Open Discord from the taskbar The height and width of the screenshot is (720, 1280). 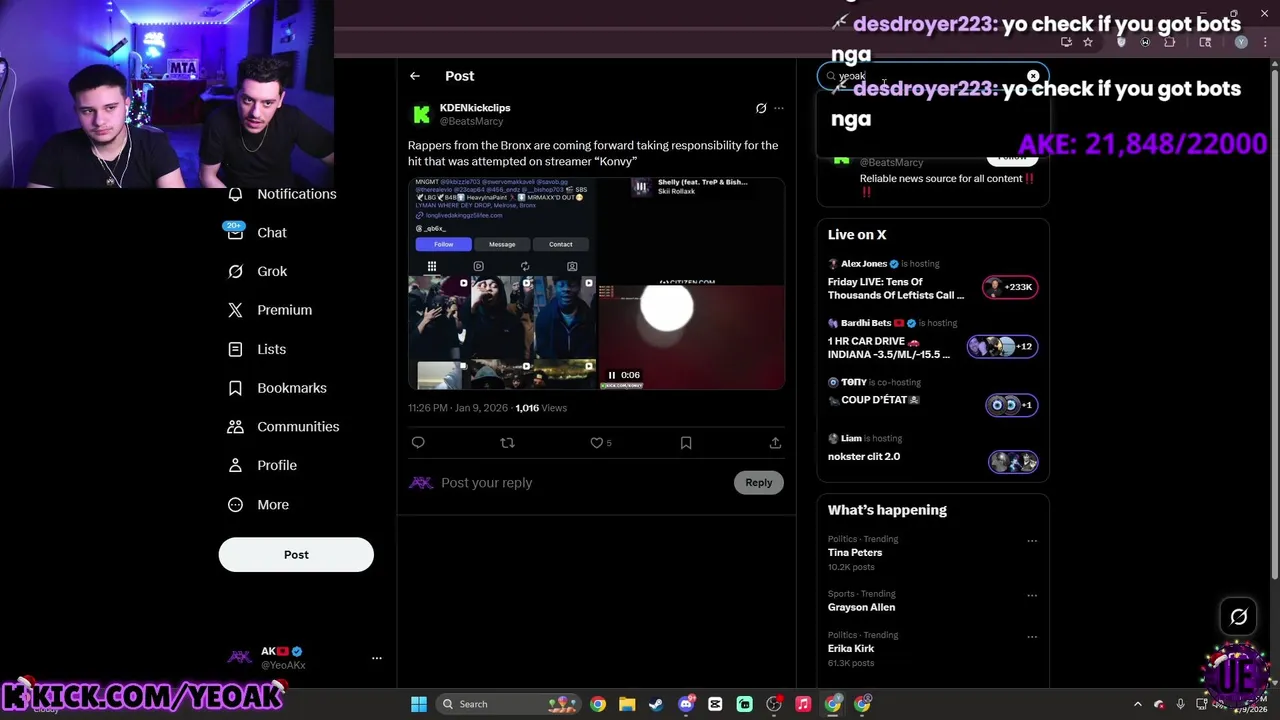[x=686, y=704]
